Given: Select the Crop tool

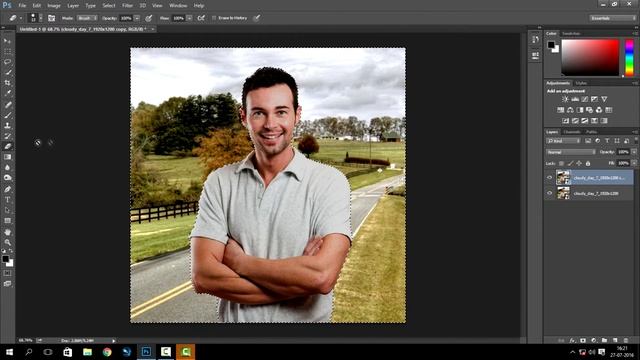Looking at the screenshot, I should (7, 83).
